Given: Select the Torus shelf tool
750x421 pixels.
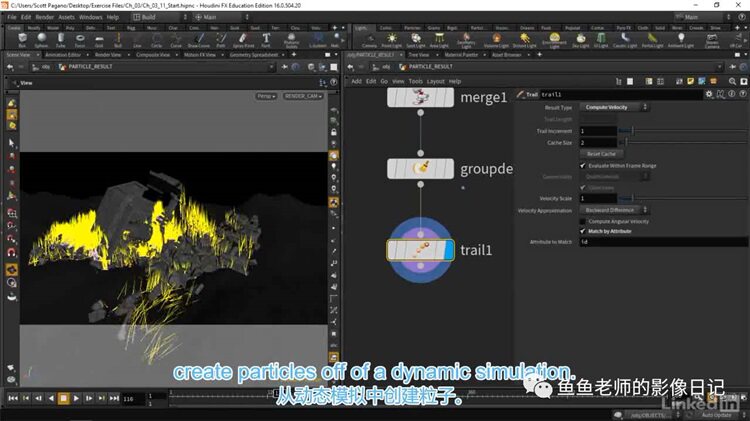Looking at the screenshot, I should tap(80, 40).
